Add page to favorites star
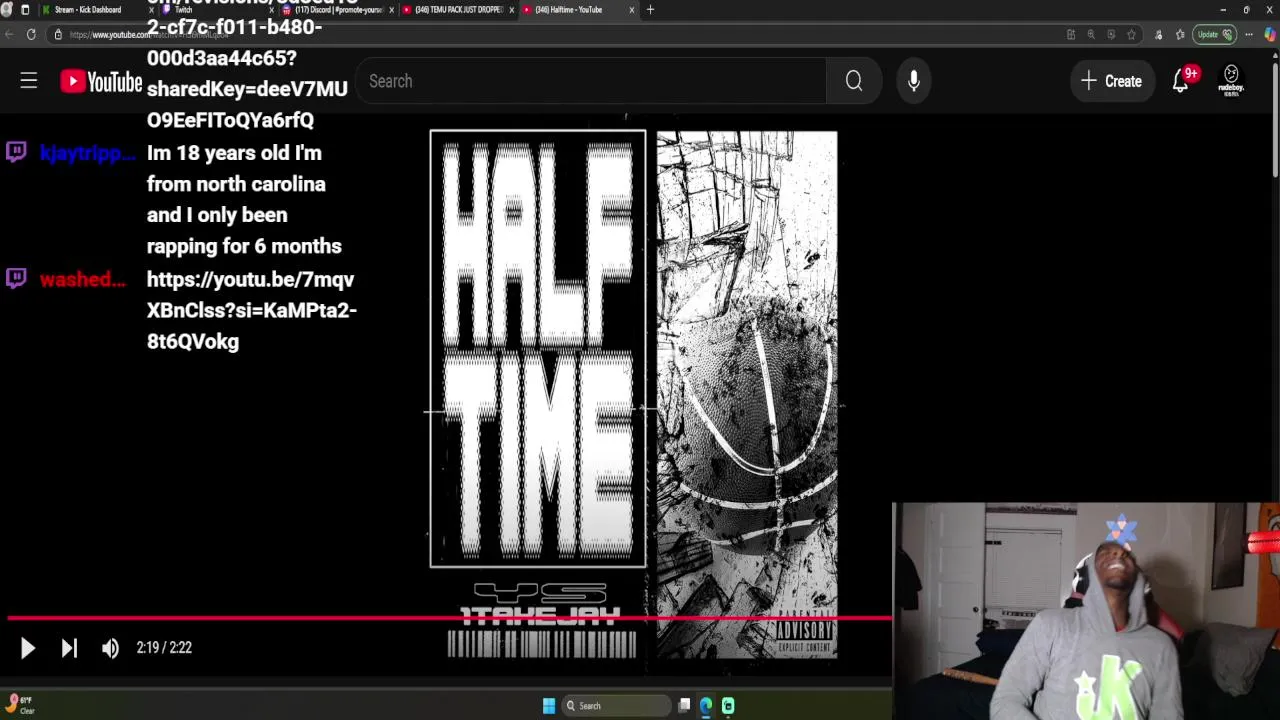Viewport: 1280px width, 720px height. (1131, 34)
